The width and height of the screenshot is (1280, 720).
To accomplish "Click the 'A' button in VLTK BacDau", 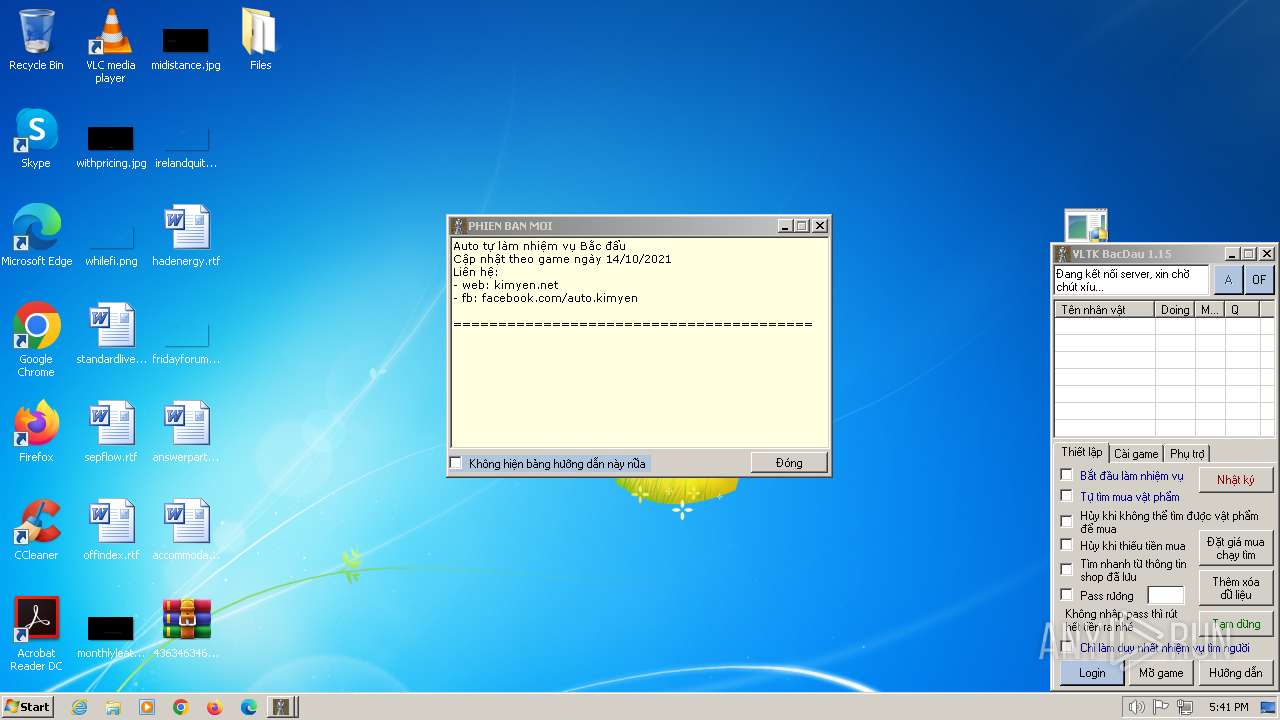I will [1228, 280].
